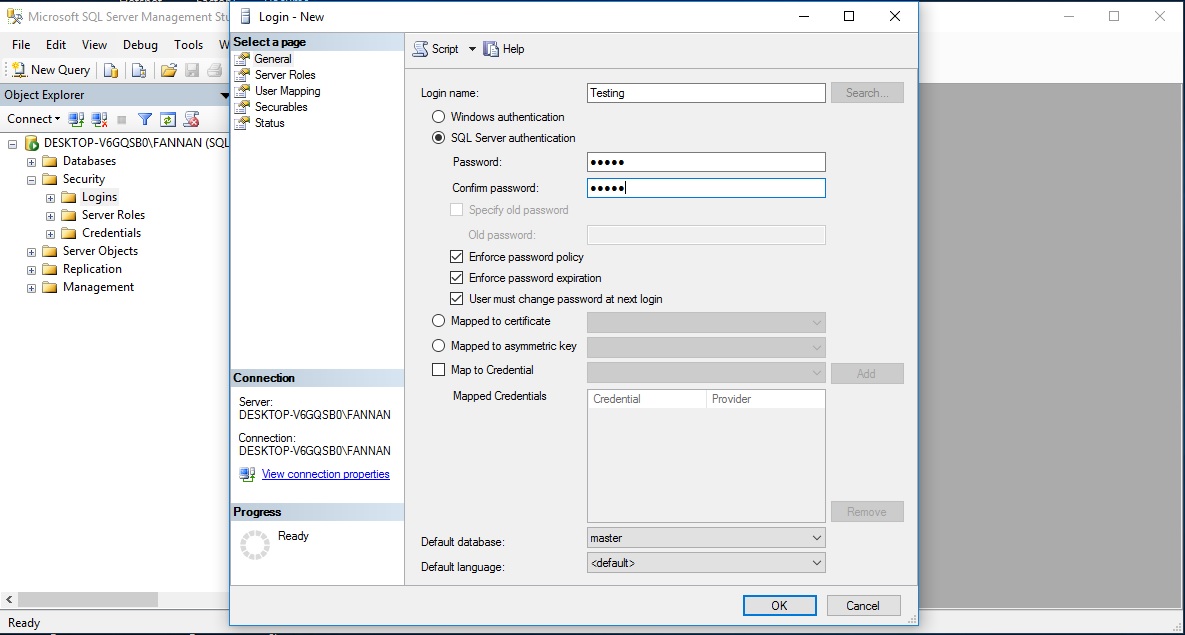
Task: Click the Script icon in the dialog toolbar
Action: pos(421,49)
